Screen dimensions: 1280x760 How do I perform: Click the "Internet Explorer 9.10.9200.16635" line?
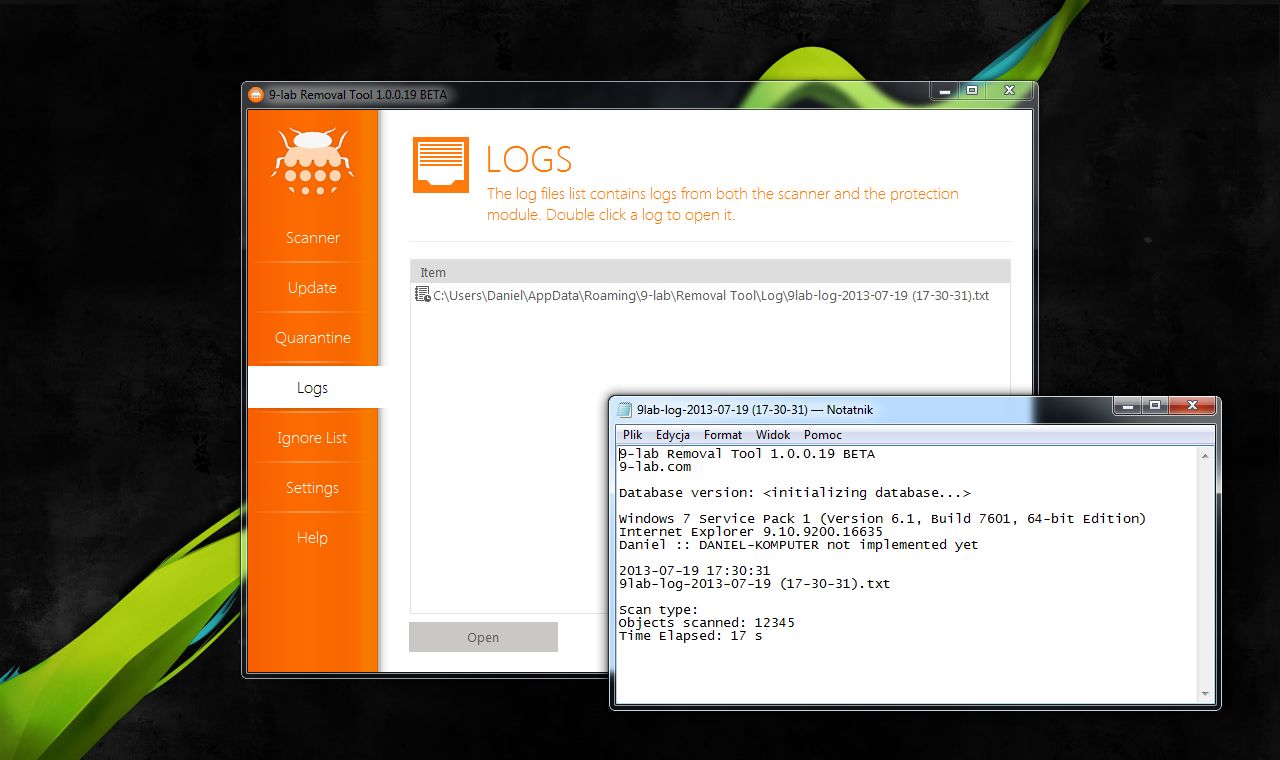pos(751,531)
